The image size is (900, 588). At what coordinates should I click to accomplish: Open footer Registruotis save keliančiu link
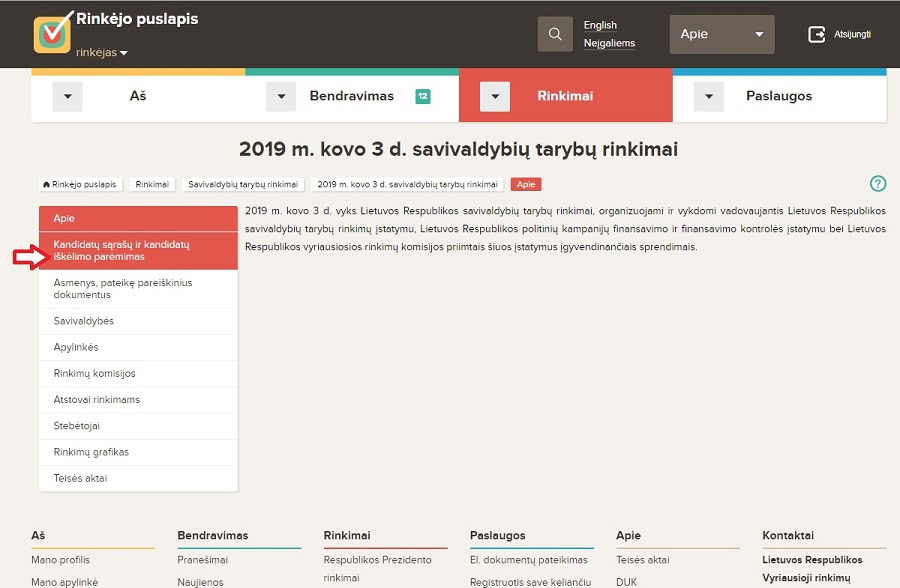pos(530,582)
